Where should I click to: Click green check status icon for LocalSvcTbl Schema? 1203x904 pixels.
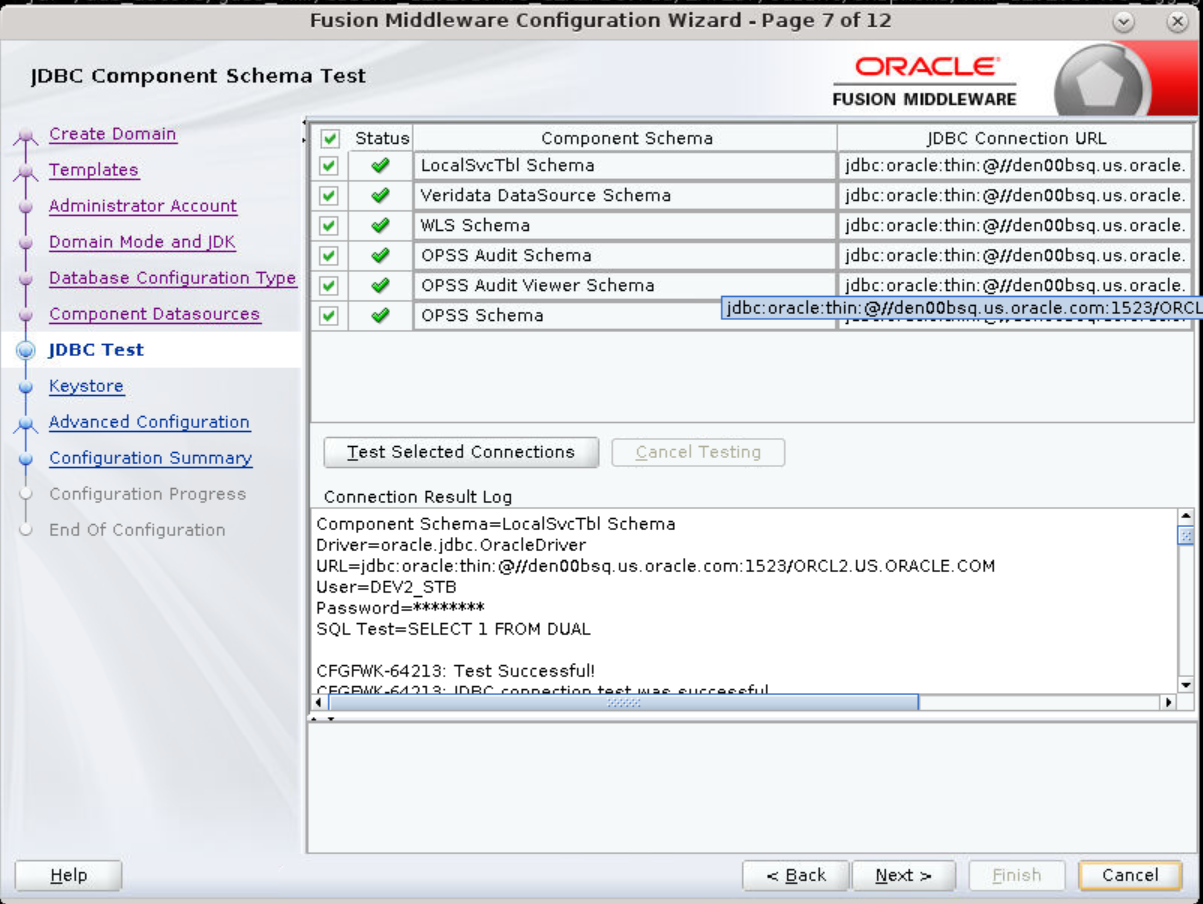tap(380, 166)
